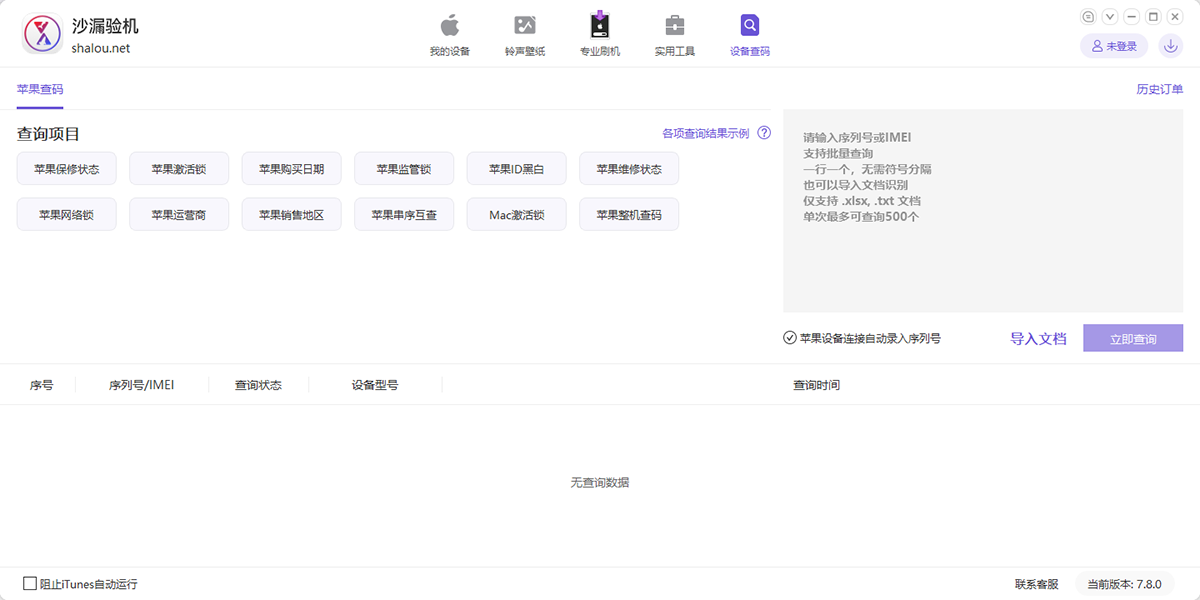
Task: Open 历史订单 order history
Action: 1159,89
